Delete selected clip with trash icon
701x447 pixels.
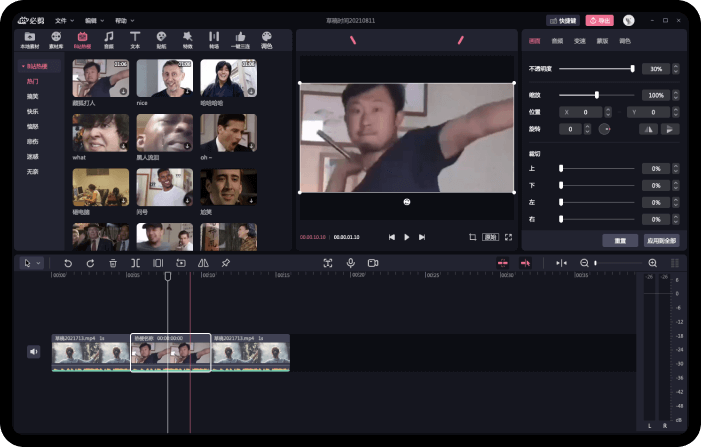point(112,263)
